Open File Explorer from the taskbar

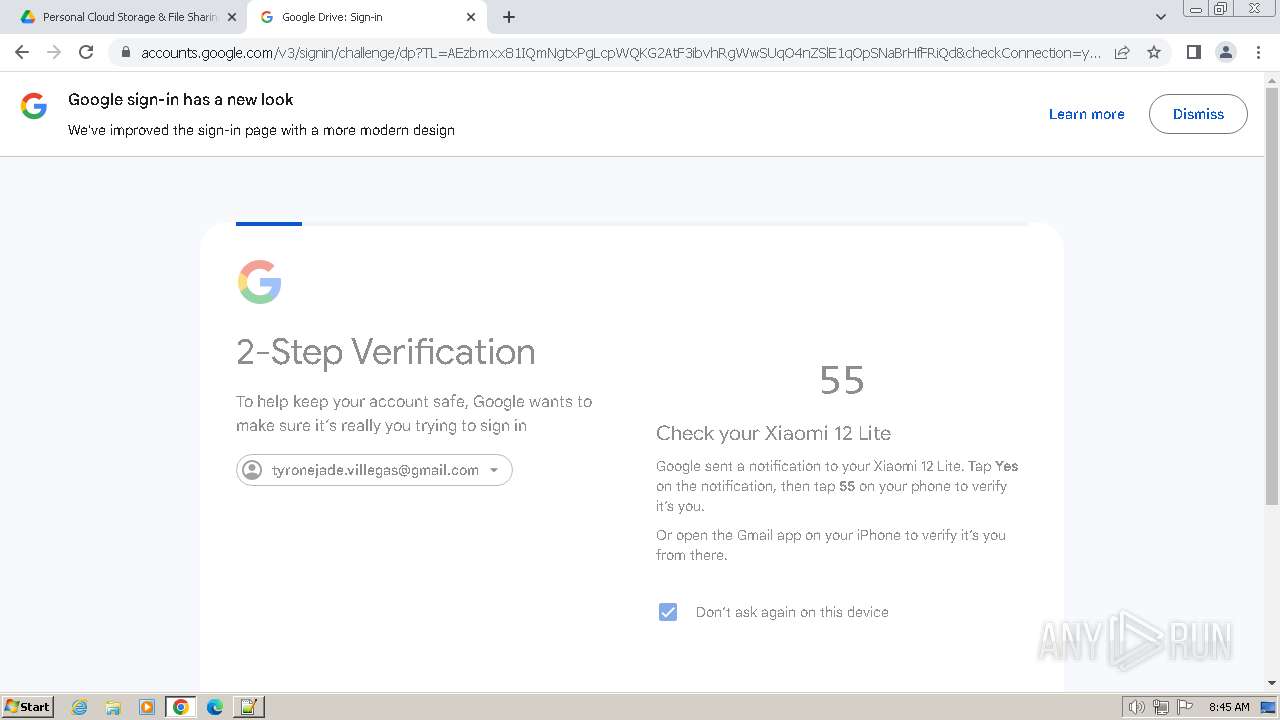pyautogui.click(x=113, y=707)
